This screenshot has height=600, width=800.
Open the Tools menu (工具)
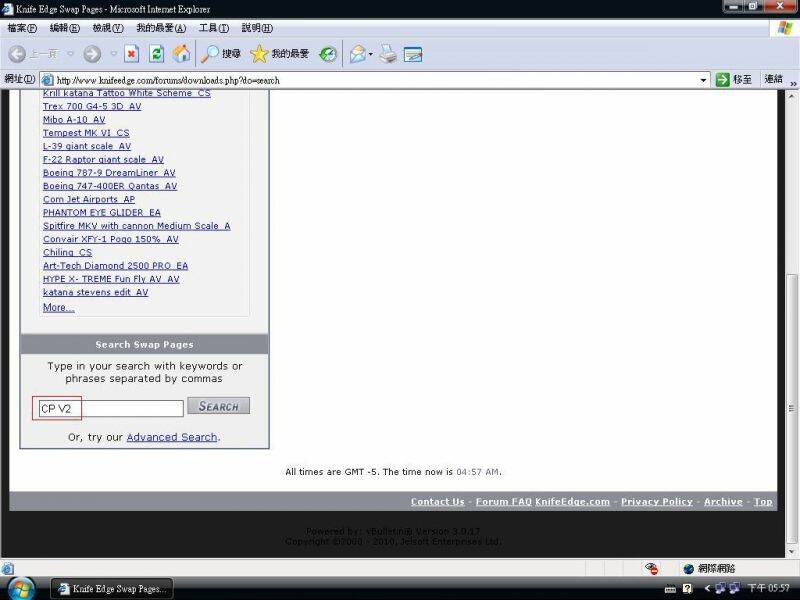click(x=214, y=28)
